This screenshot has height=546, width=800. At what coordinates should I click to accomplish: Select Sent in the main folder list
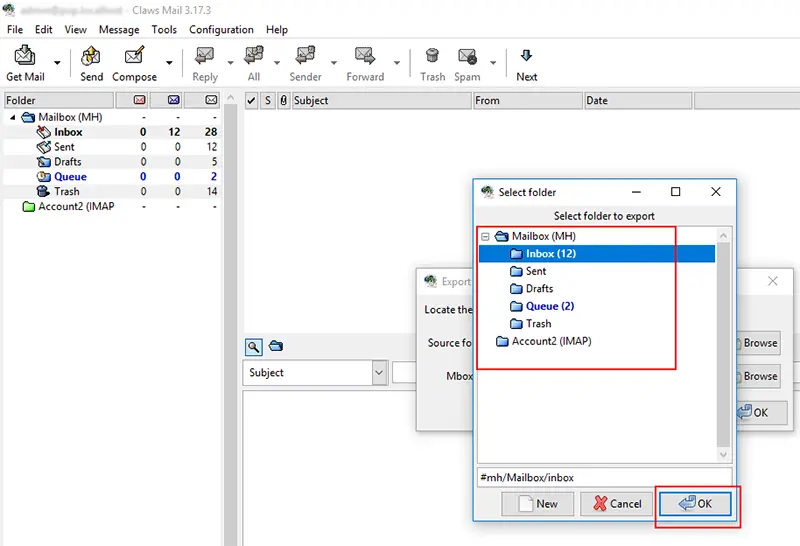[x=64, y=147]
